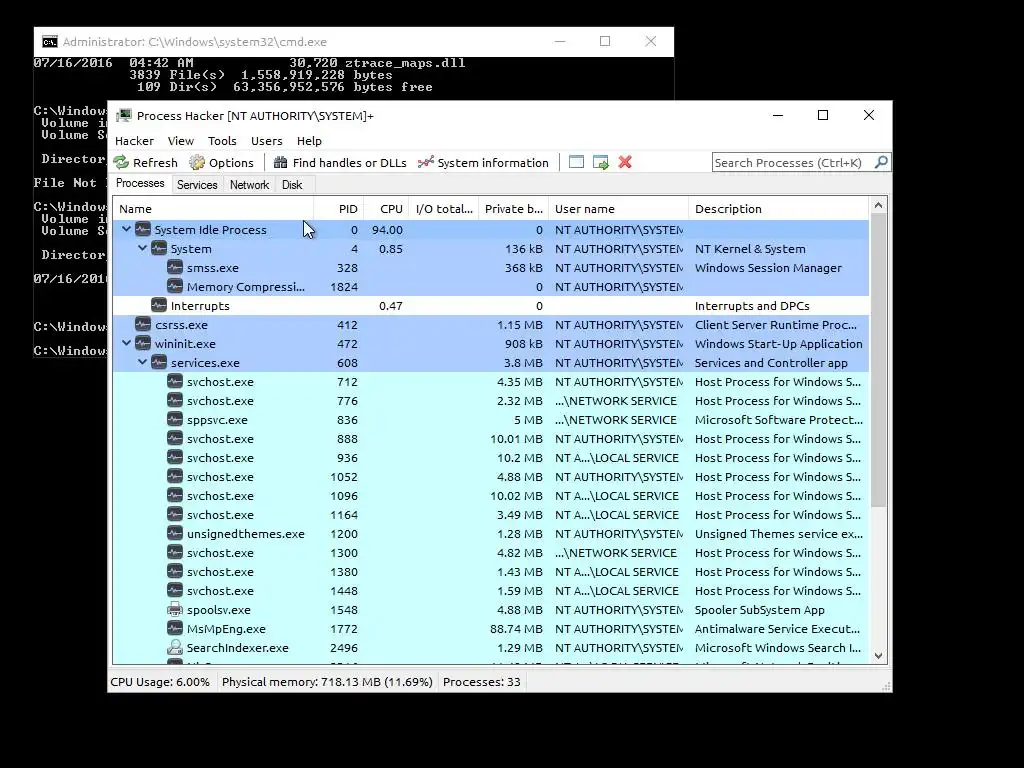This screenshot has height=768, width=1024.
Task: Click the red X terminate icon
Action: point(625,162)
